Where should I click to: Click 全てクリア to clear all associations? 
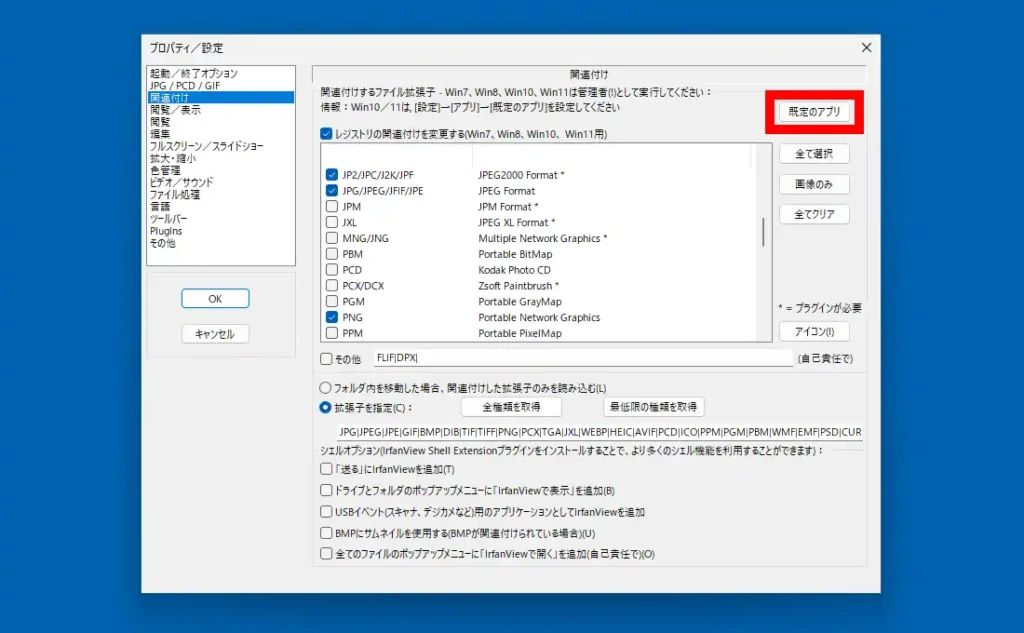pos(816,213)
